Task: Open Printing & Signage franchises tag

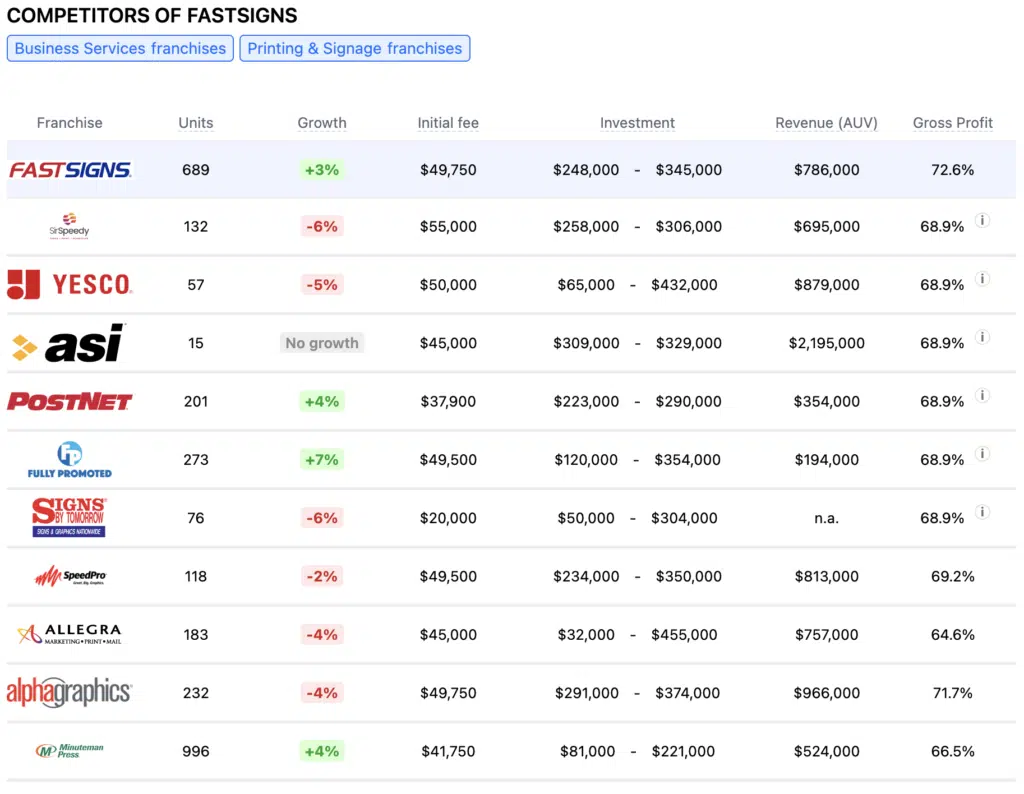Action: pos(354,48)
